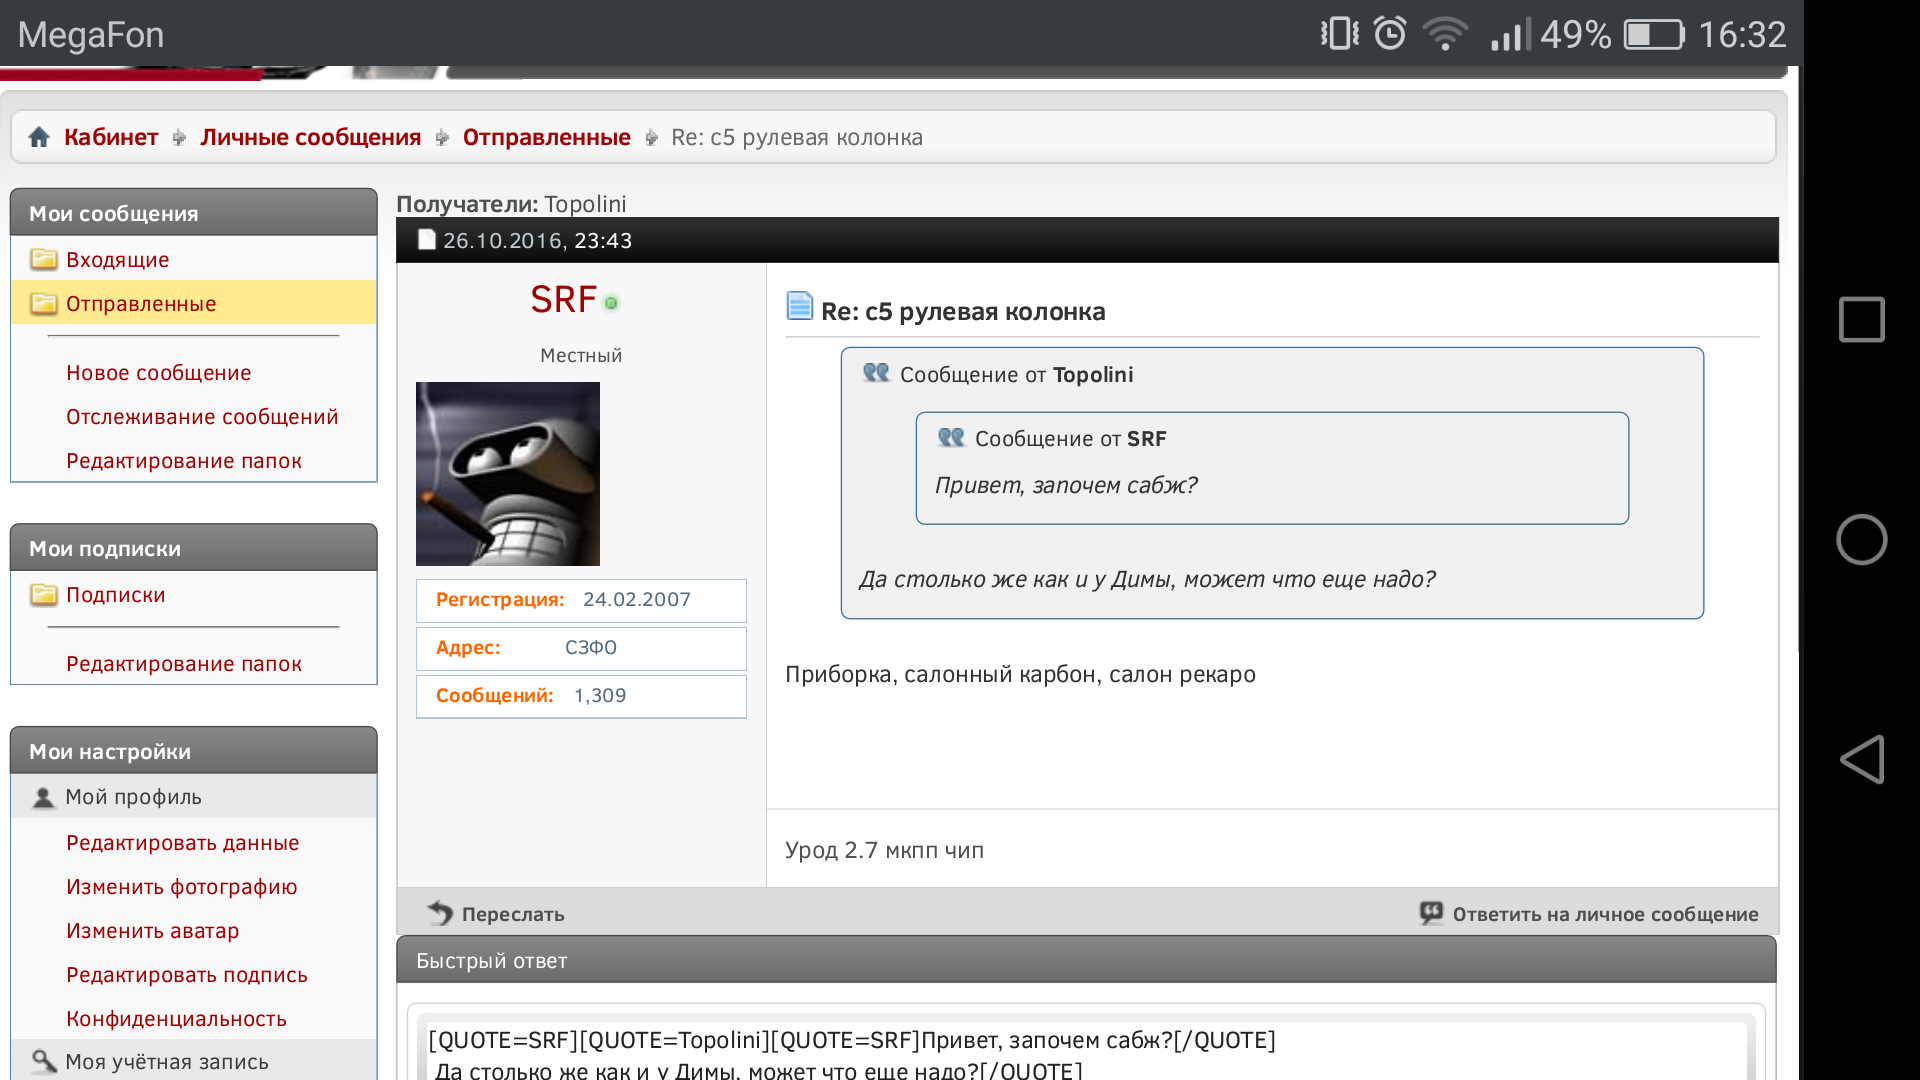Select Изменить аватар option
The image size is (1920, 1080).
152,931
